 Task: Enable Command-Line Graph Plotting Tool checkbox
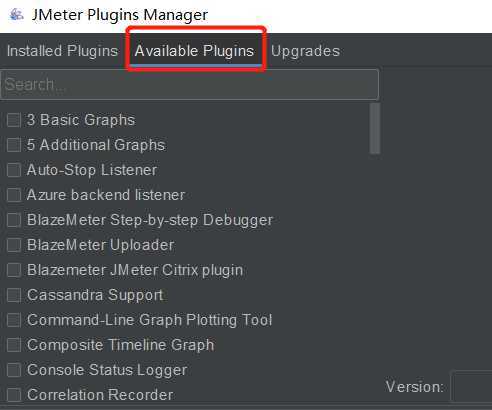coord(14,320)
